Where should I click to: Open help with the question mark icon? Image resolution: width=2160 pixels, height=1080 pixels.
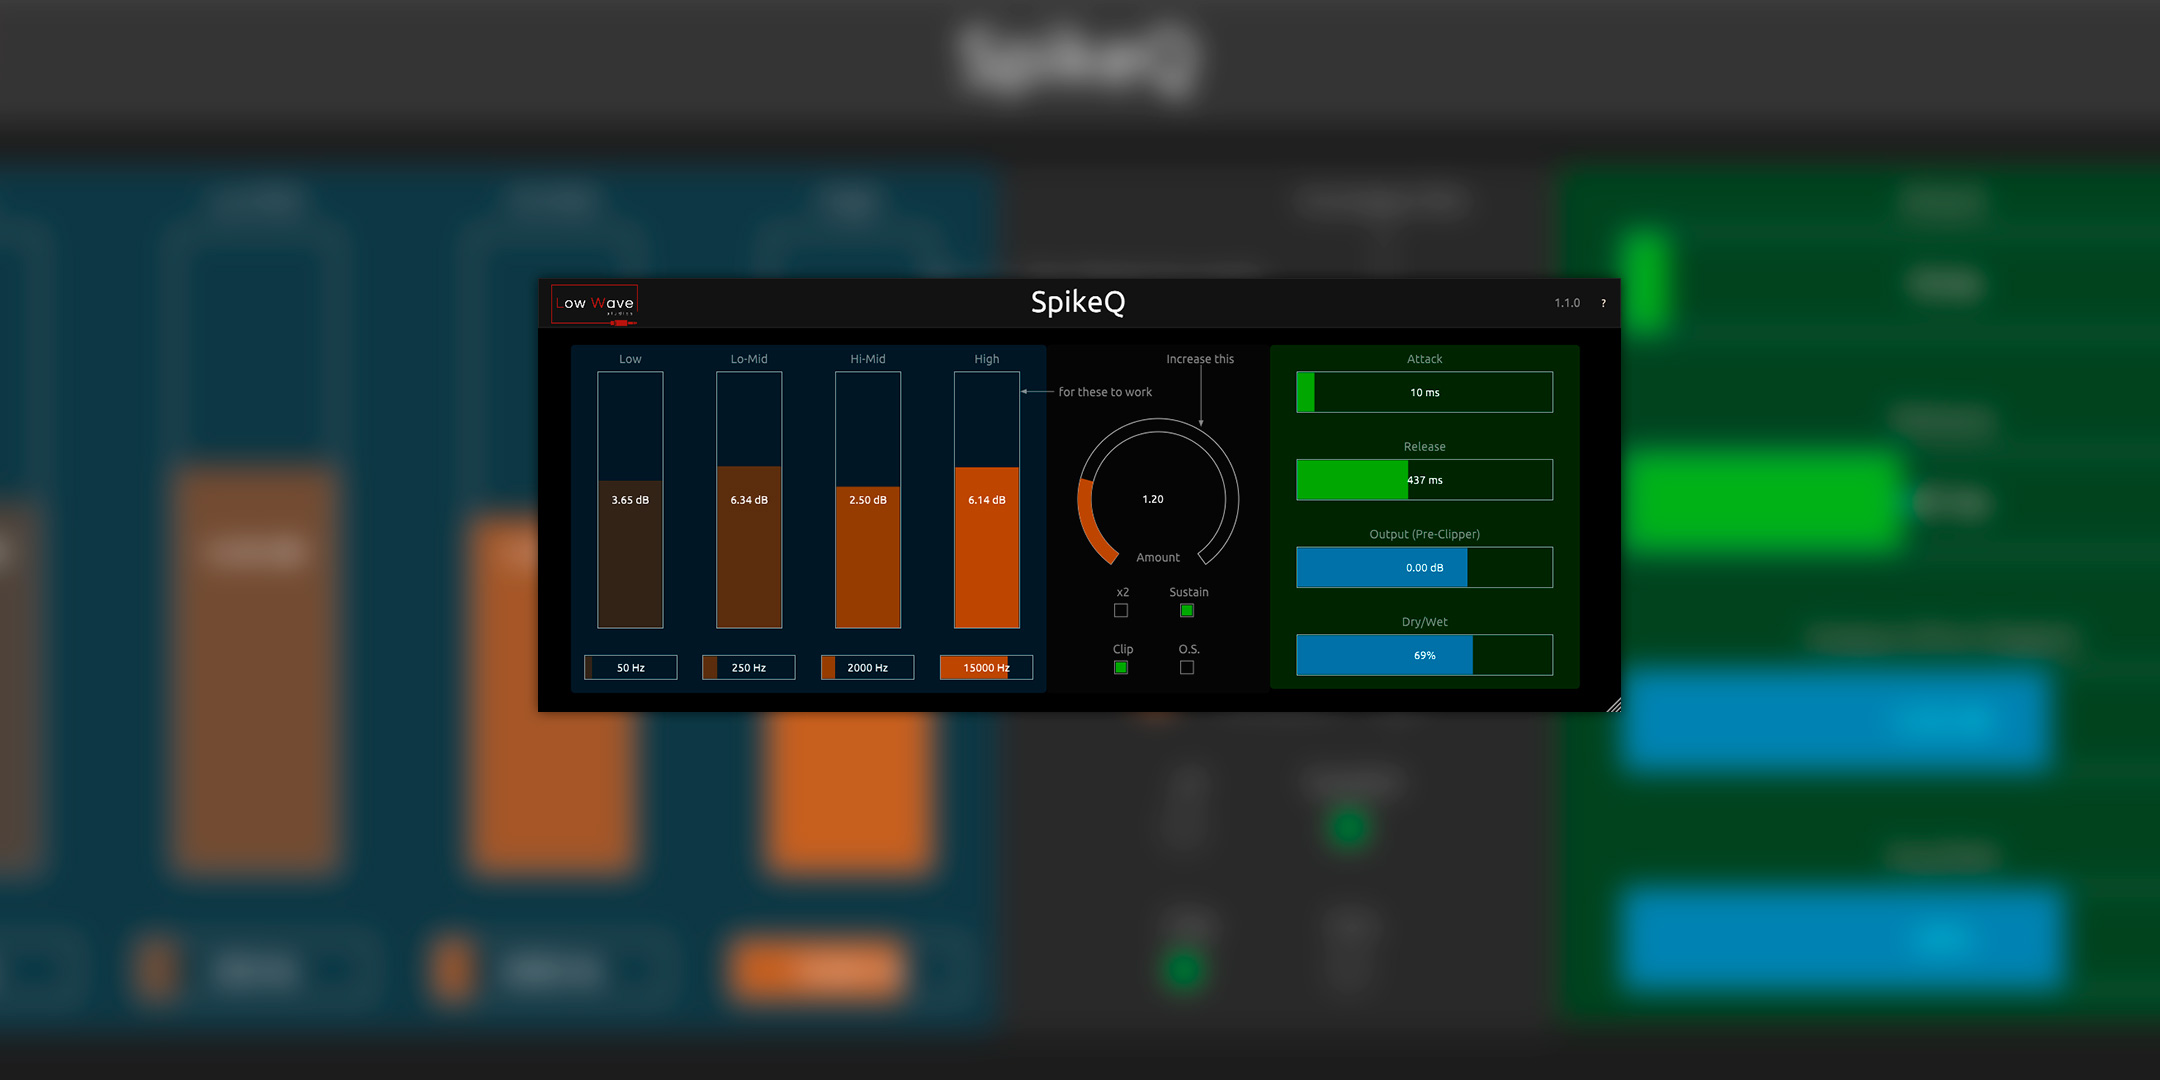[x=1603, y=303]
